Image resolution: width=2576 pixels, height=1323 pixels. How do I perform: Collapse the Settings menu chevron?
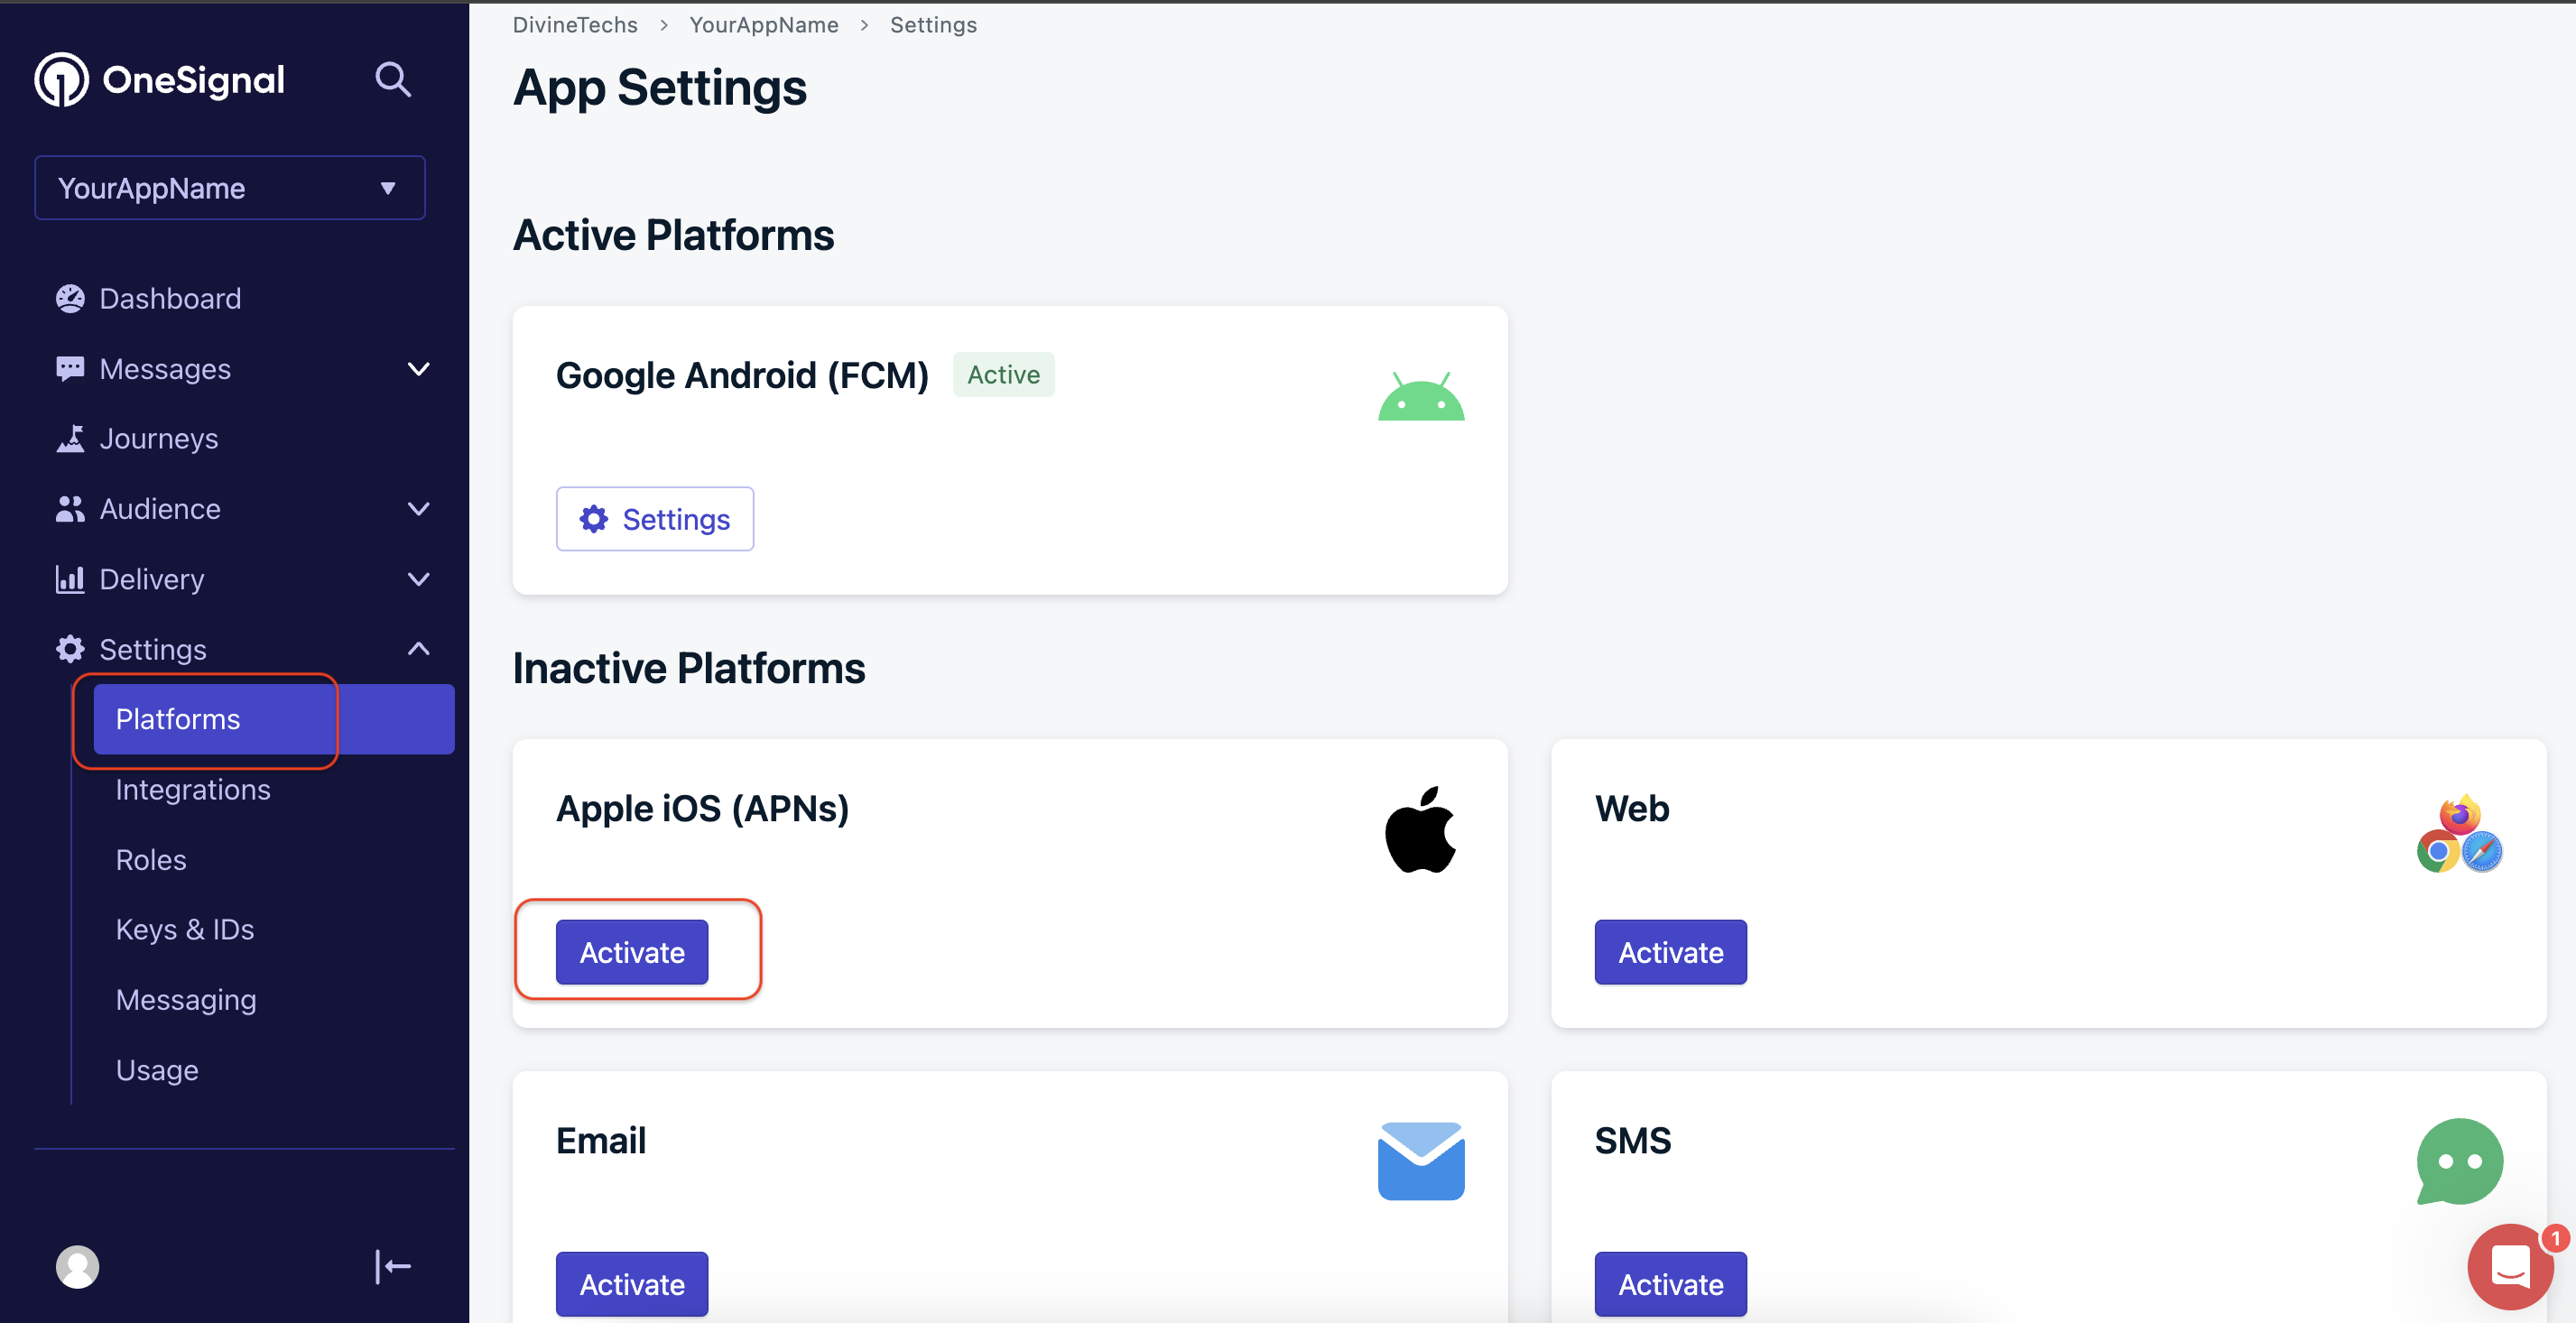(419, 649)
